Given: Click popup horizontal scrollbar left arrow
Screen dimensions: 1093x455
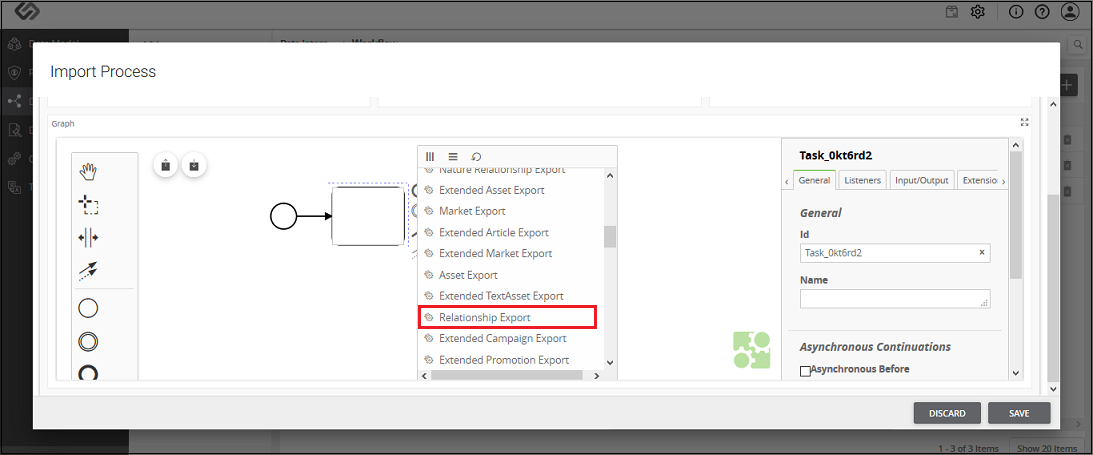Looking at the screenshot, I should [425, 376].
